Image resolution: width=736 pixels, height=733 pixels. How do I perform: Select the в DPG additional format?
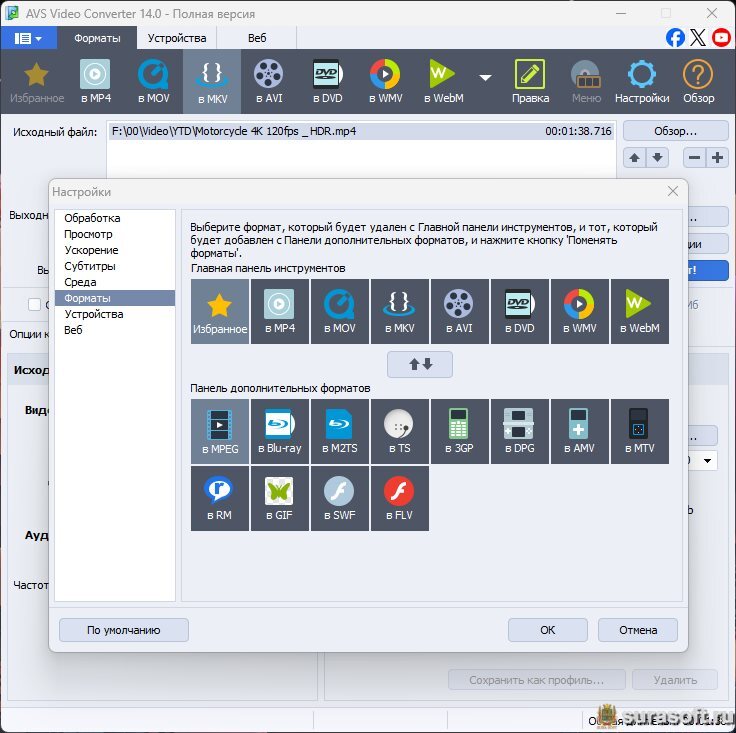click(x=520, y=432)
